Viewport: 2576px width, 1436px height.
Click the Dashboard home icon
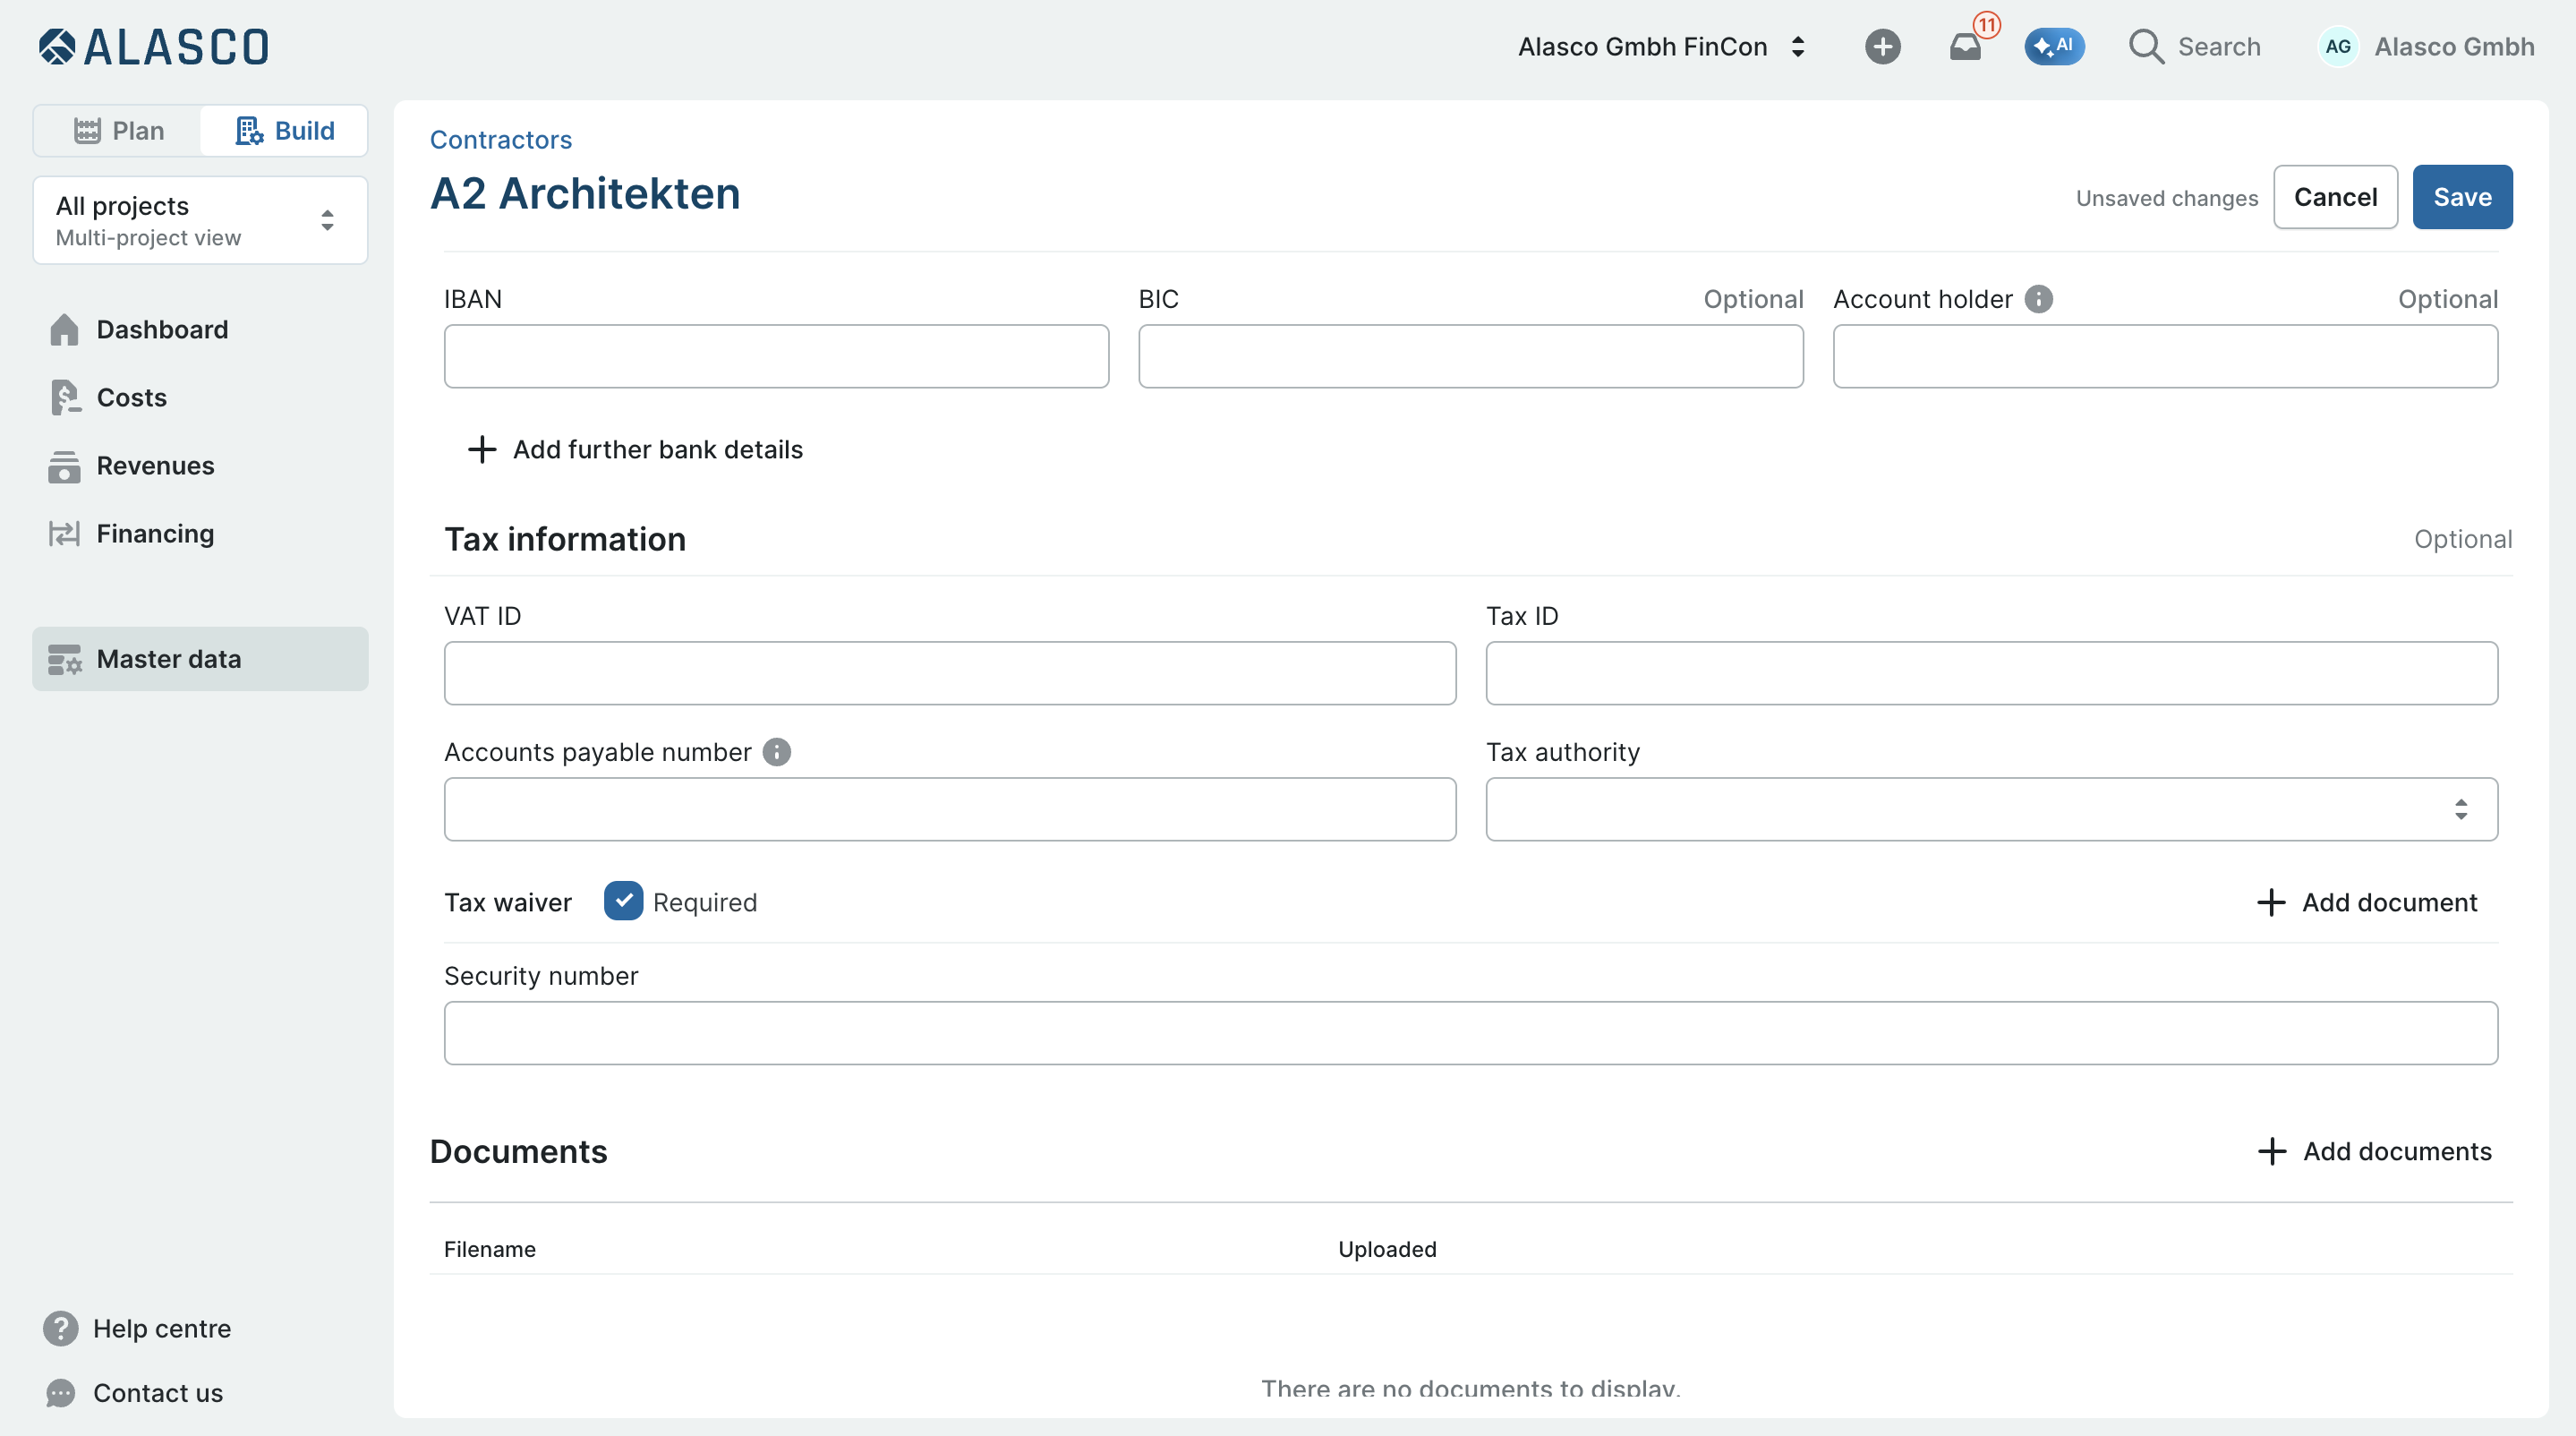coord(64,330)
